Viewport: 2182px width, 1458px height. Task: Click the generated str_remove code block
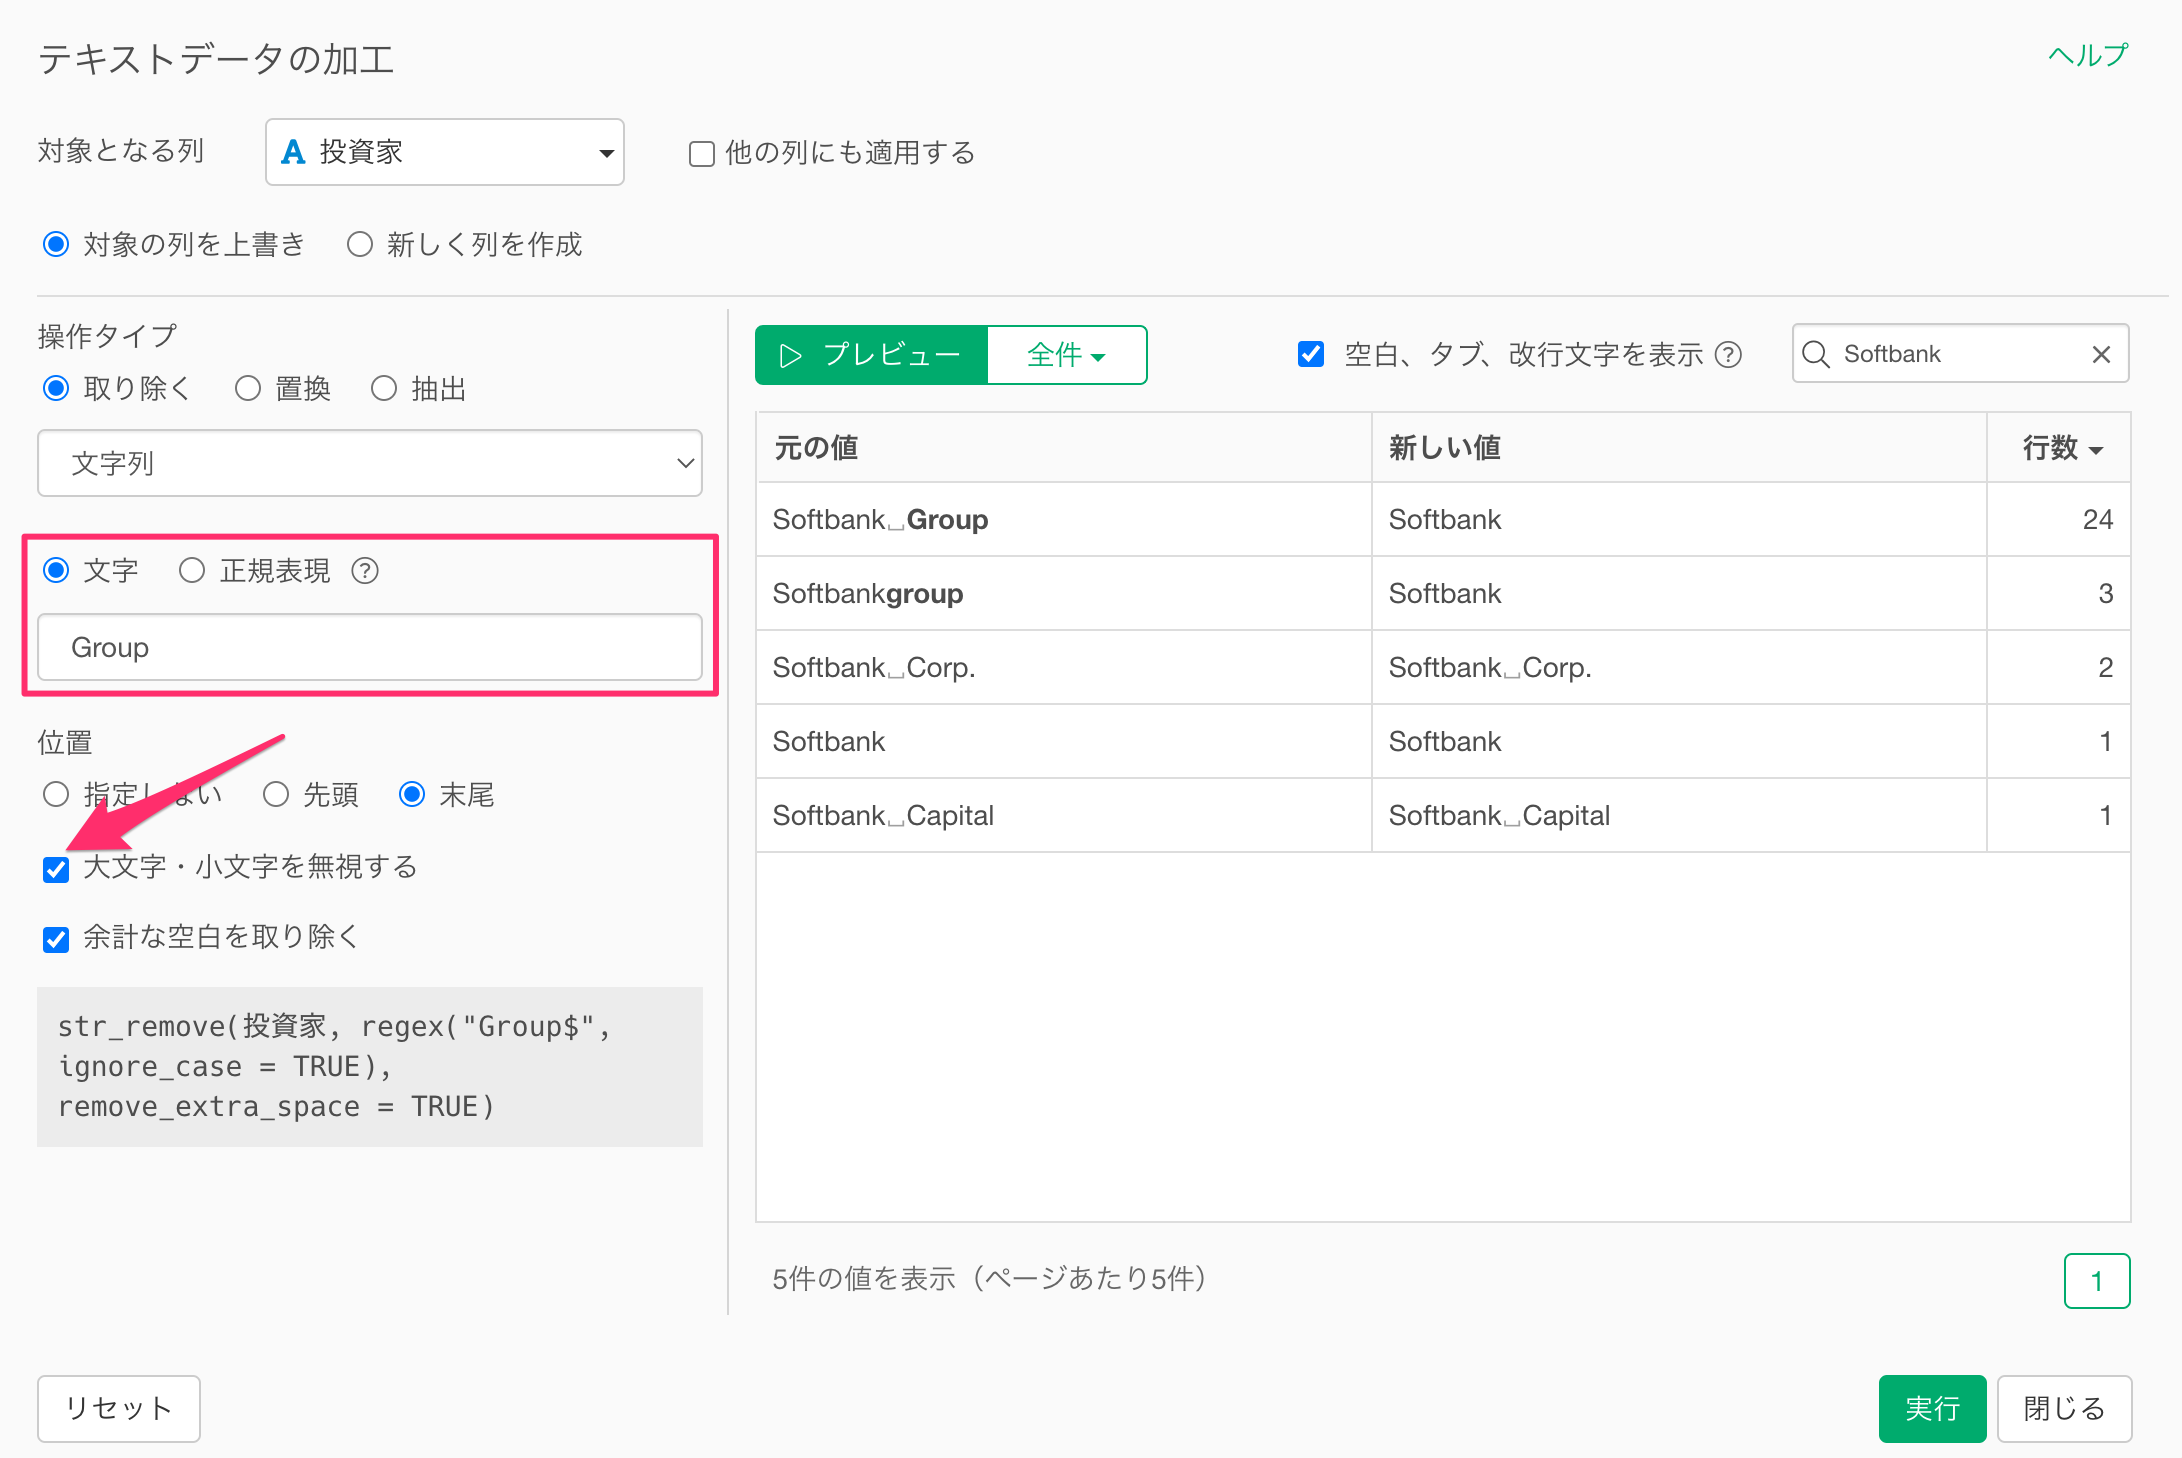pyautogui.click(x=370, y=1067)
